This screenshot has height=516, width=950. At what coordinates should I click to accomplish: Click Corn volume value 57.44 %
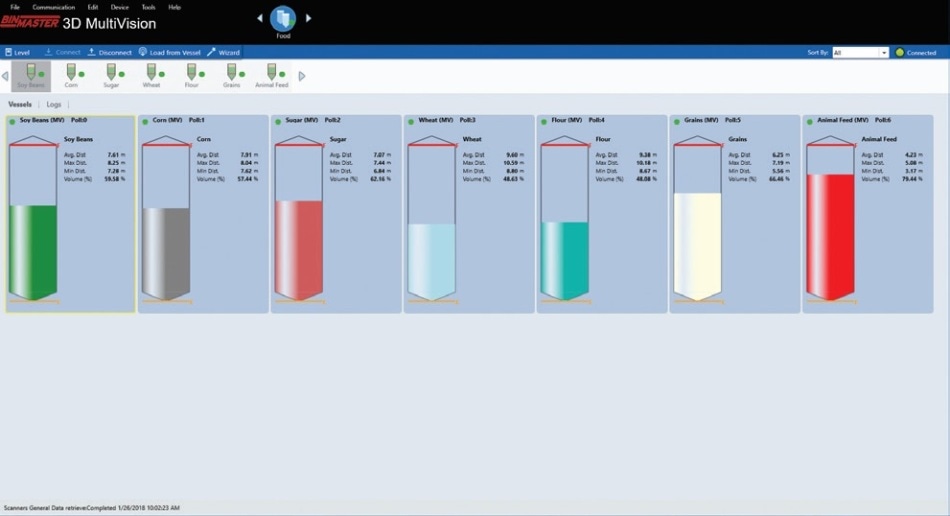[x=247, y=179]
